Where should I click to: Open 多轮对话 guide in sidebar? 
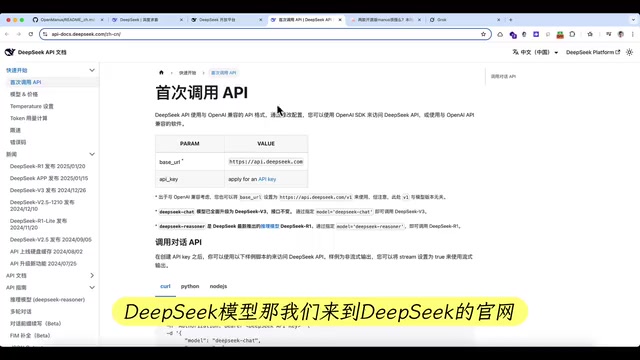tap(20, 311)
